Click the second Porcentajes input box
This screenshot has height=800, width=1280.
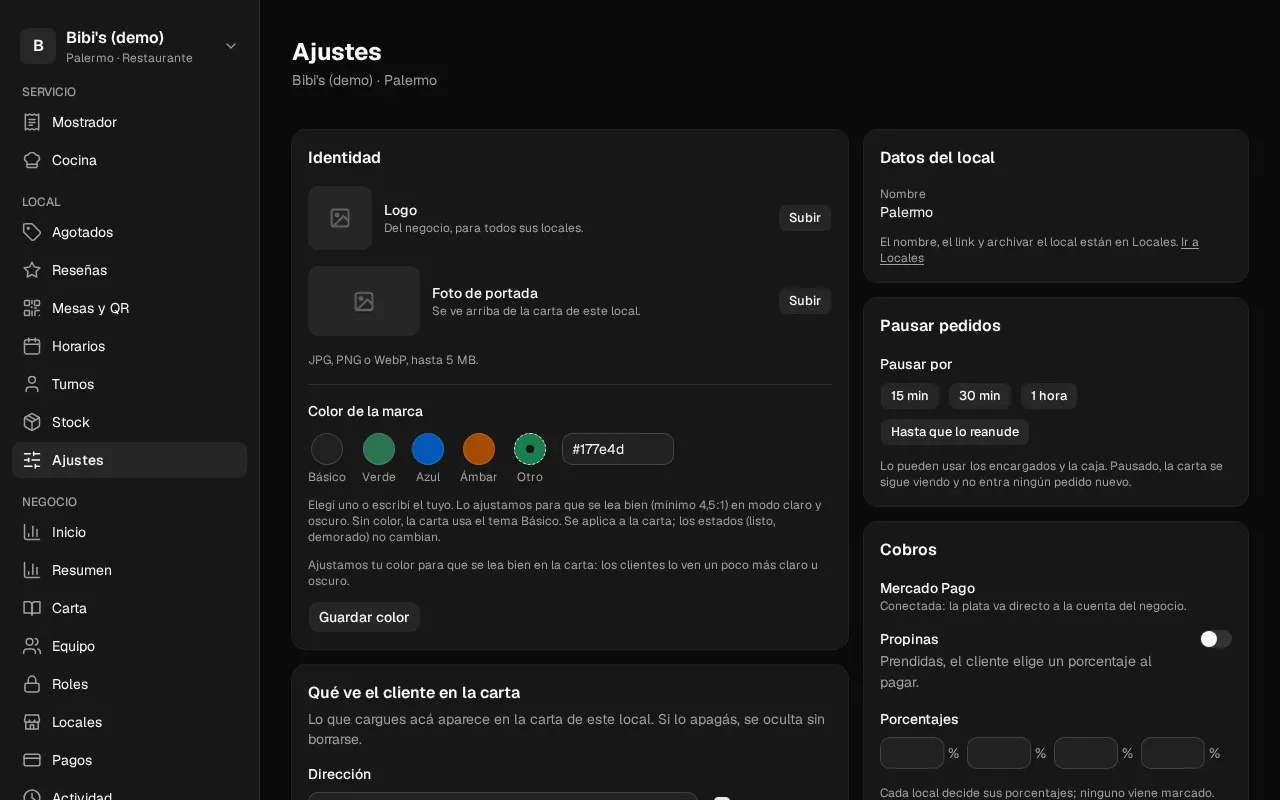coord(999,753)
